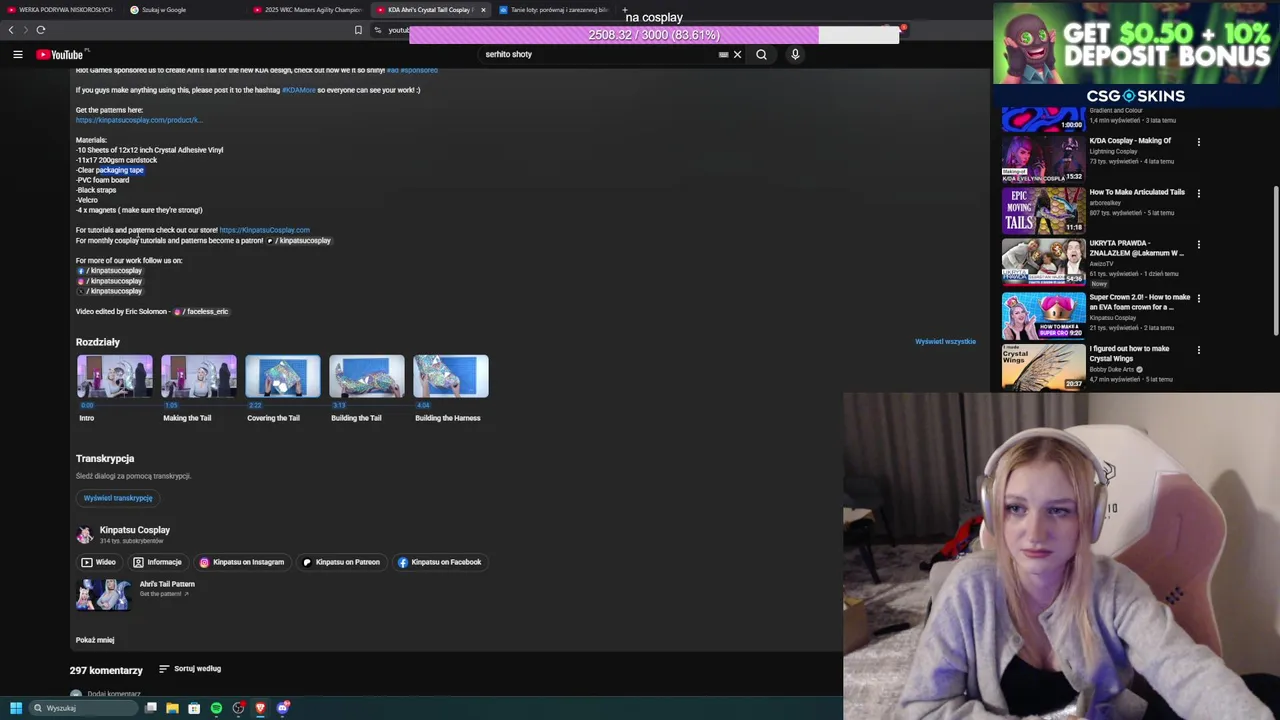Click the CSGO Skins deposit bonus banner

[x=1136, y=54]
